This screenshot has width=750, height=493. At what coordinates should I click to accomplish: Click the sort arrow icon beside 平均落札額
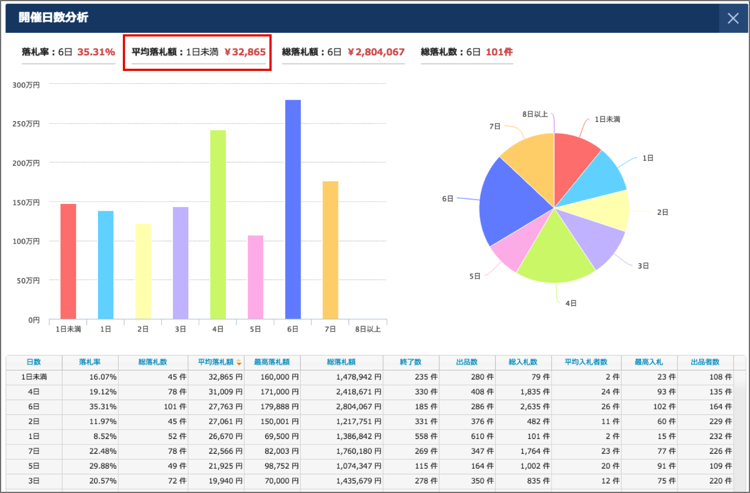tap(238, 362)
